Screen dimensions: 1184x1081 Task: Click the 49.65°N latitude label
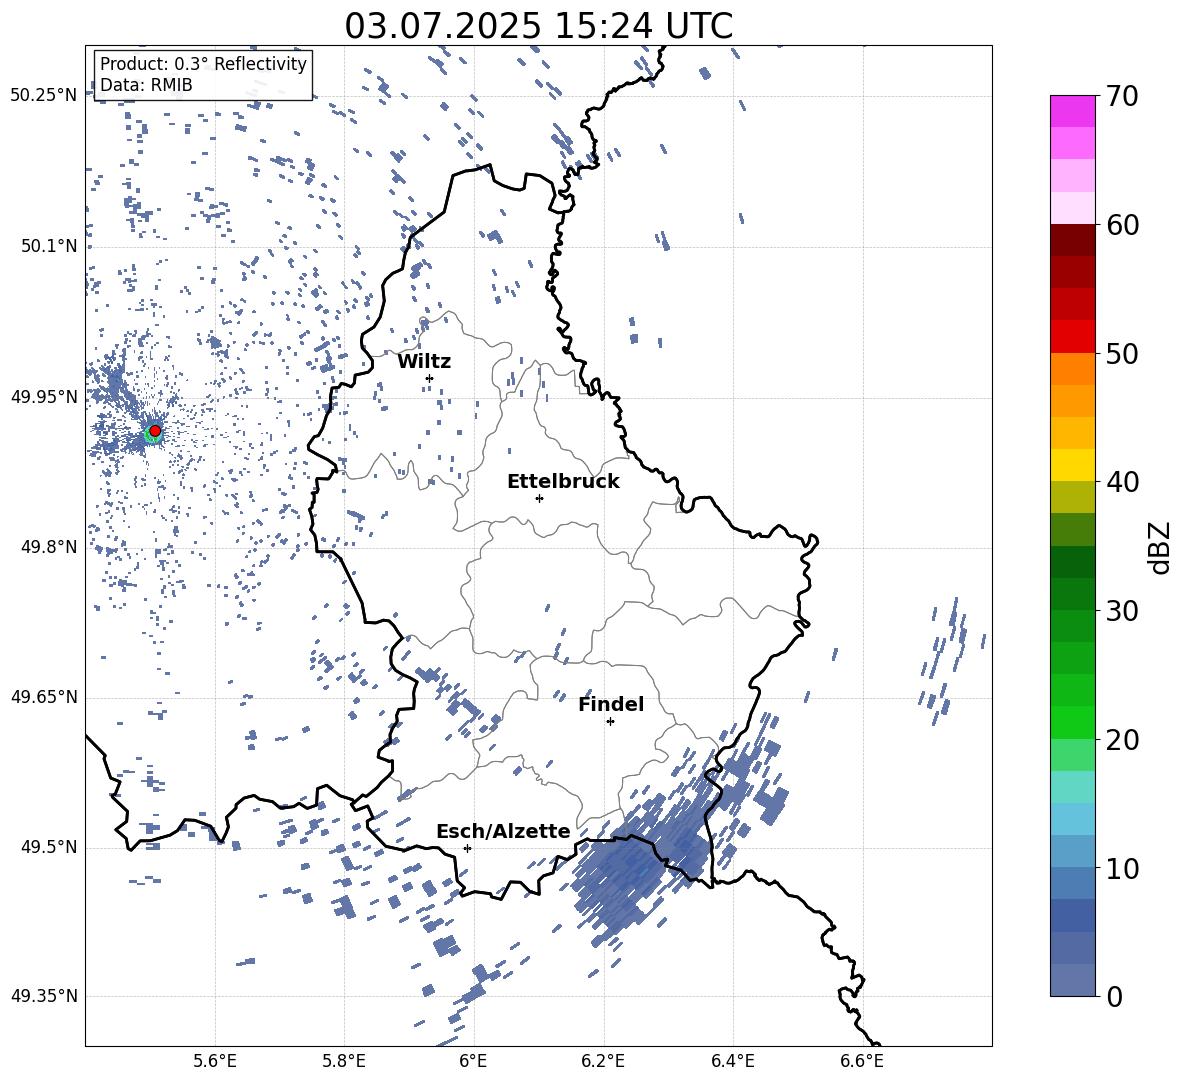click(44, 696)
